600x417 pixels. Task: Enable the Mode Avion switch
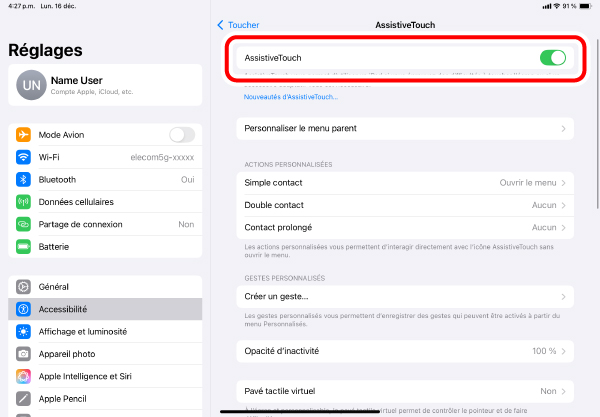coord(181,135)
